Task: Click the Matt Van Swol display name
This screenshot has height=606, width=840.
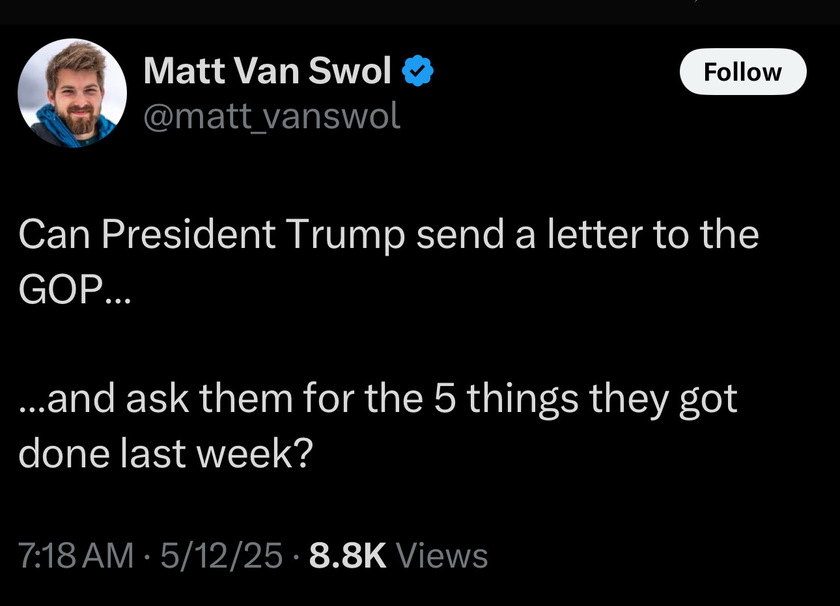Action: pos(267,71)
